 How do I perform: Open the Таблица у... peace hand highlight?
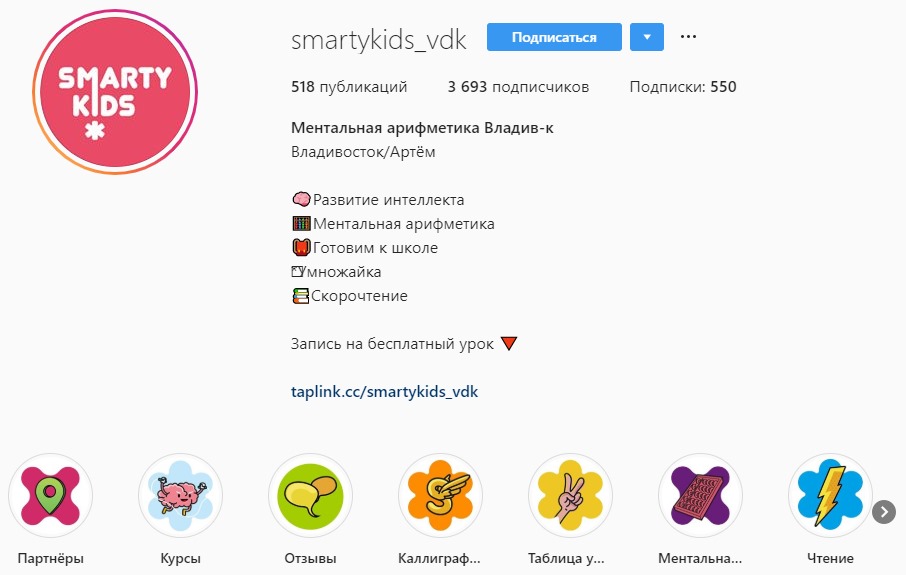570,496
